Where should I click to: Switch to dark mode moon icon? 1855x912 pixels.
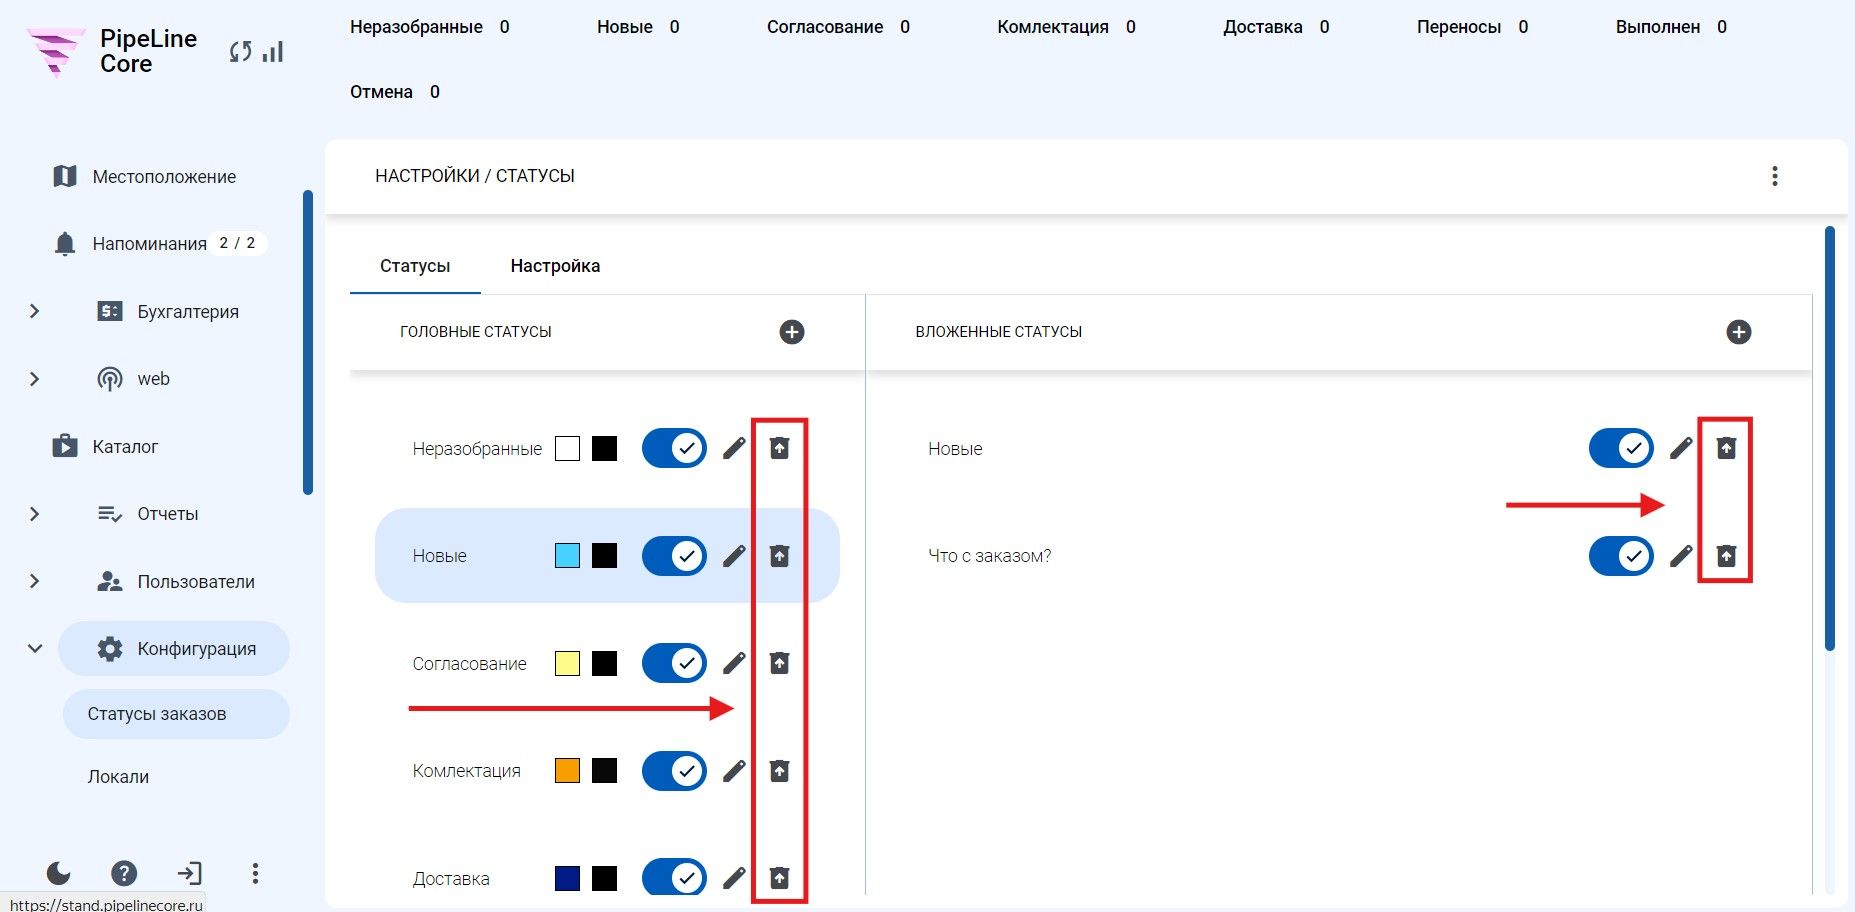pyautogui.click(x=59, y=873)
